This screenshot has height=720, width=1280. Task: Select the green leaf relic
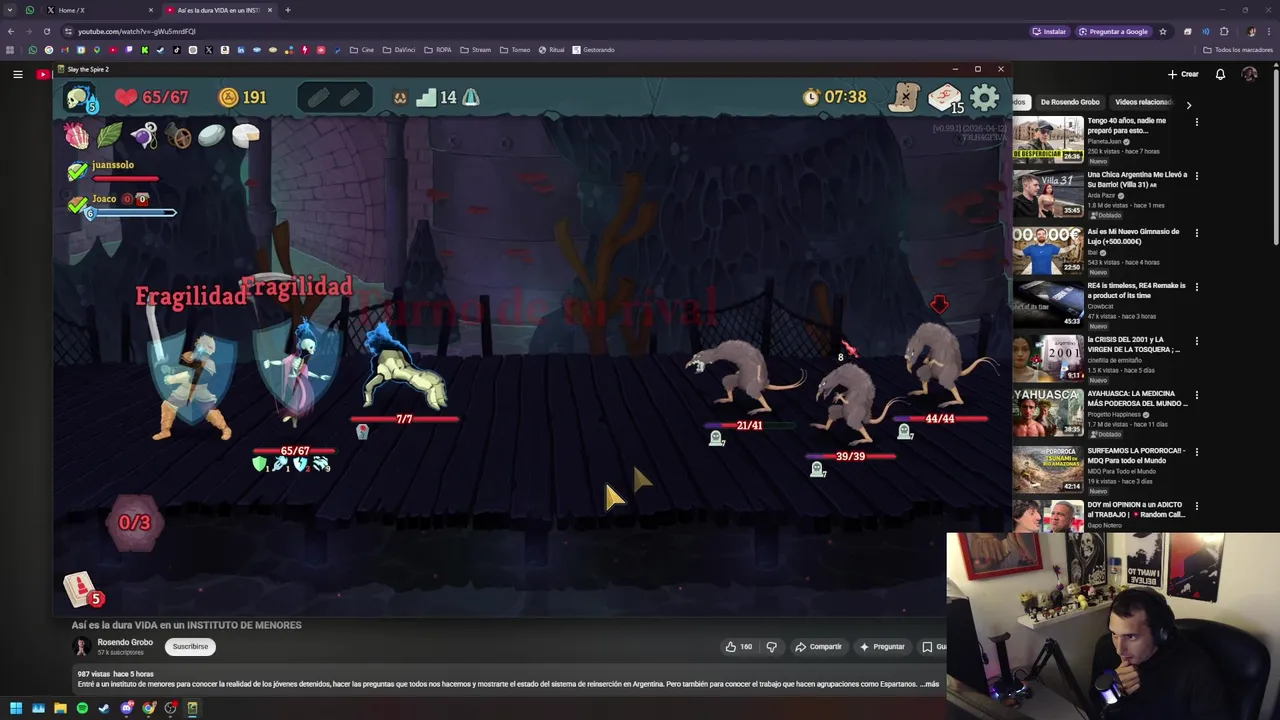[x=110, y=135]
